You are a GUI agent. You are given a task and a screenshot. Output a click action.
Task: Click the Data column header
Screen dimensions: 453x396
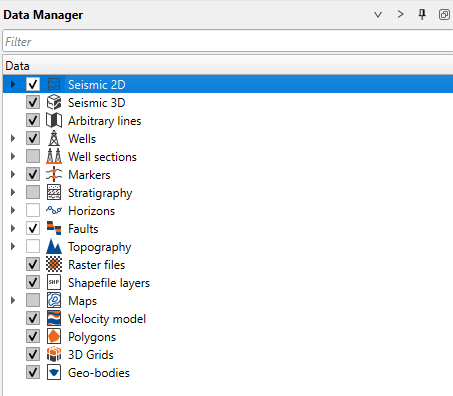tap(228, 65)
